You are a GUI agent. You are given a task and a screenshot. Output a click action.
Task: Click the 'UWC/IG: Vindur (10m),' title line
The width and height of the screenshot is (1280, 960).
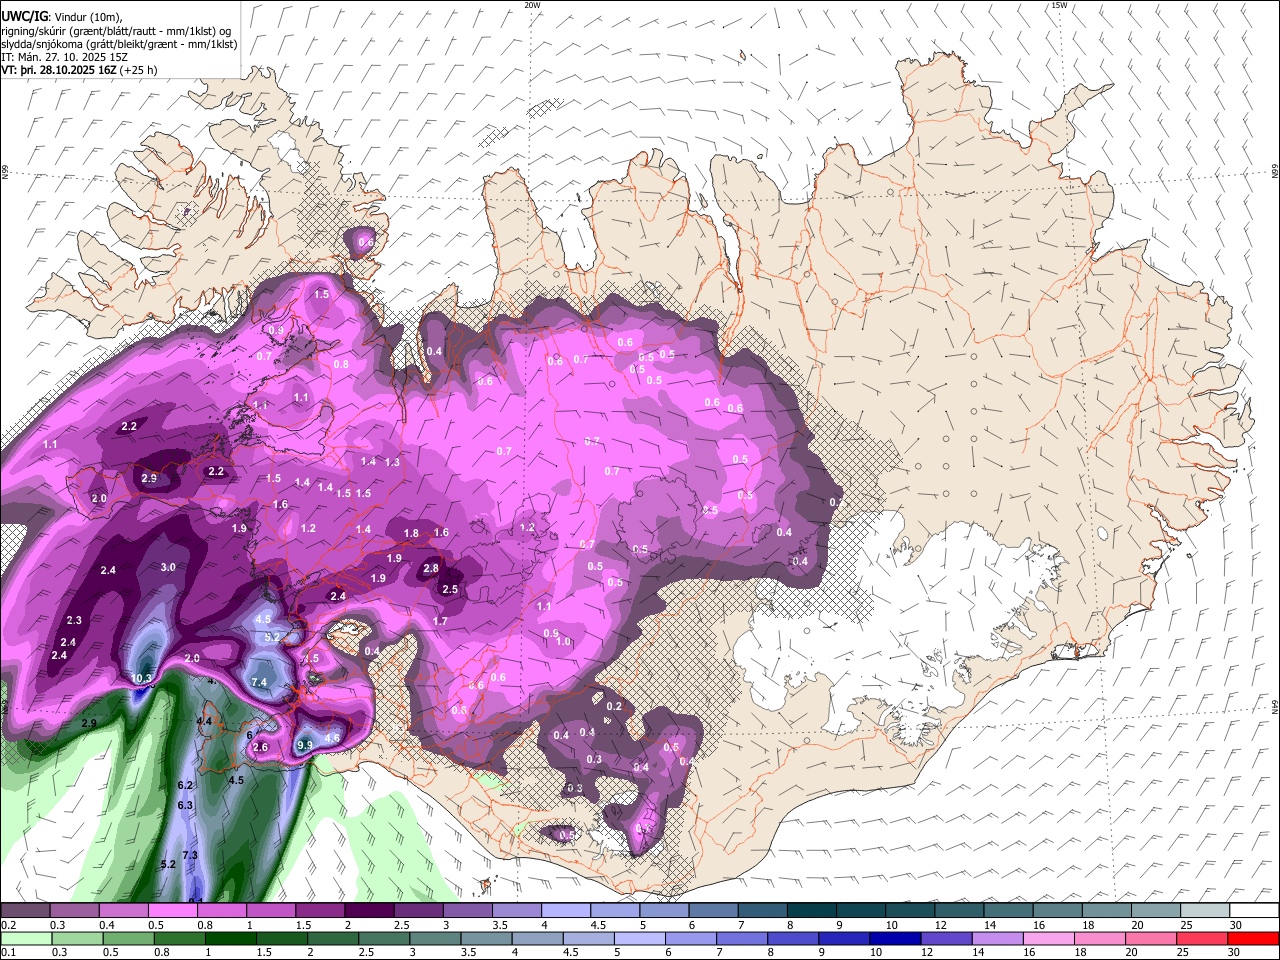click(61, 16)
